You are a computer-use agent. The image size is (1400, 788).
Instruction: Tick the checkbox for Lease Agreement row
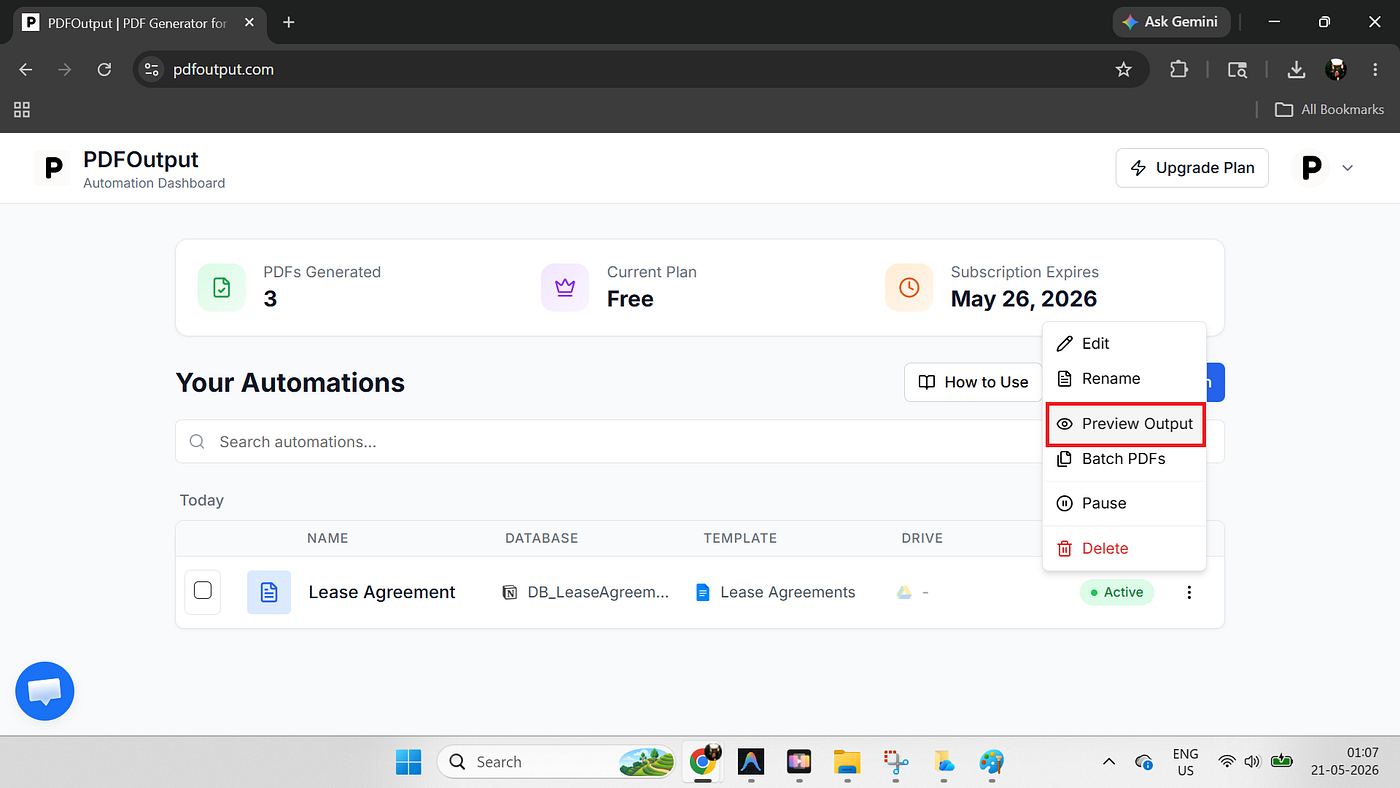pyautogui.click(x=203, y=590)
